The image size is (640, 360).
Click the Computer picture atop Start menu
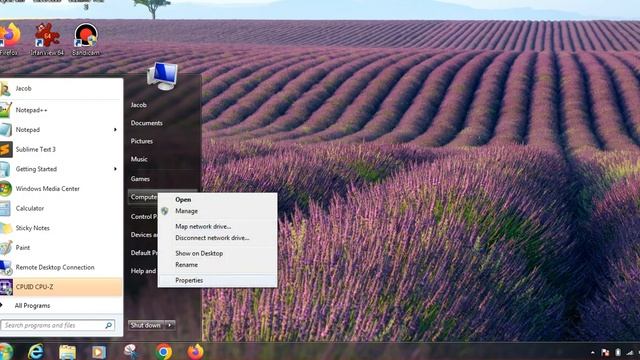162,76
